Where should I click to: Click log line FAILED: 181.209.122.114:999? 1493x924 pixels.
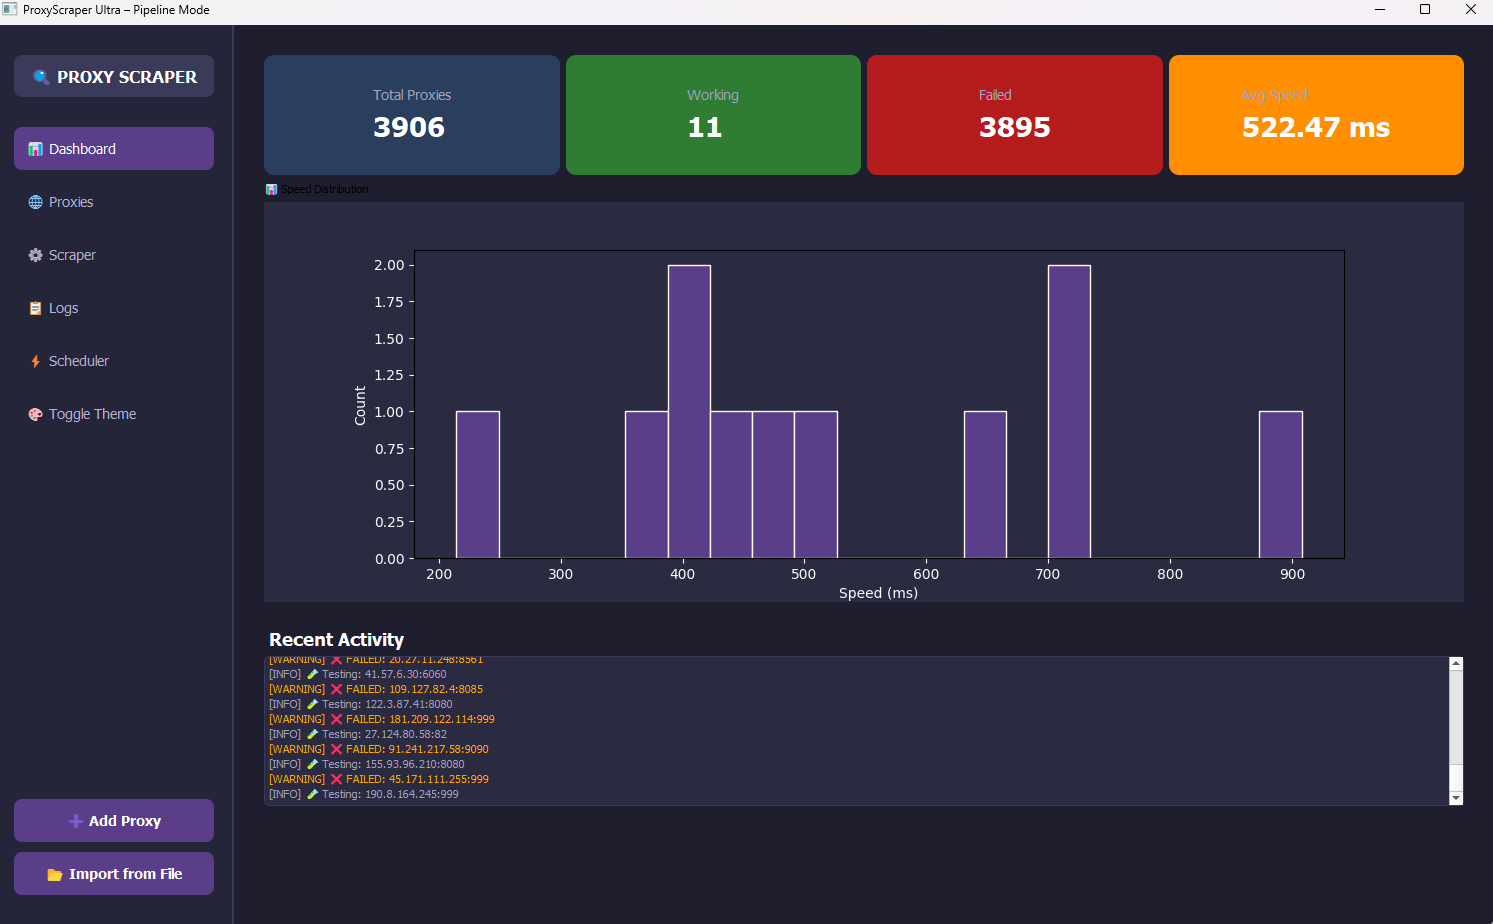382,719
